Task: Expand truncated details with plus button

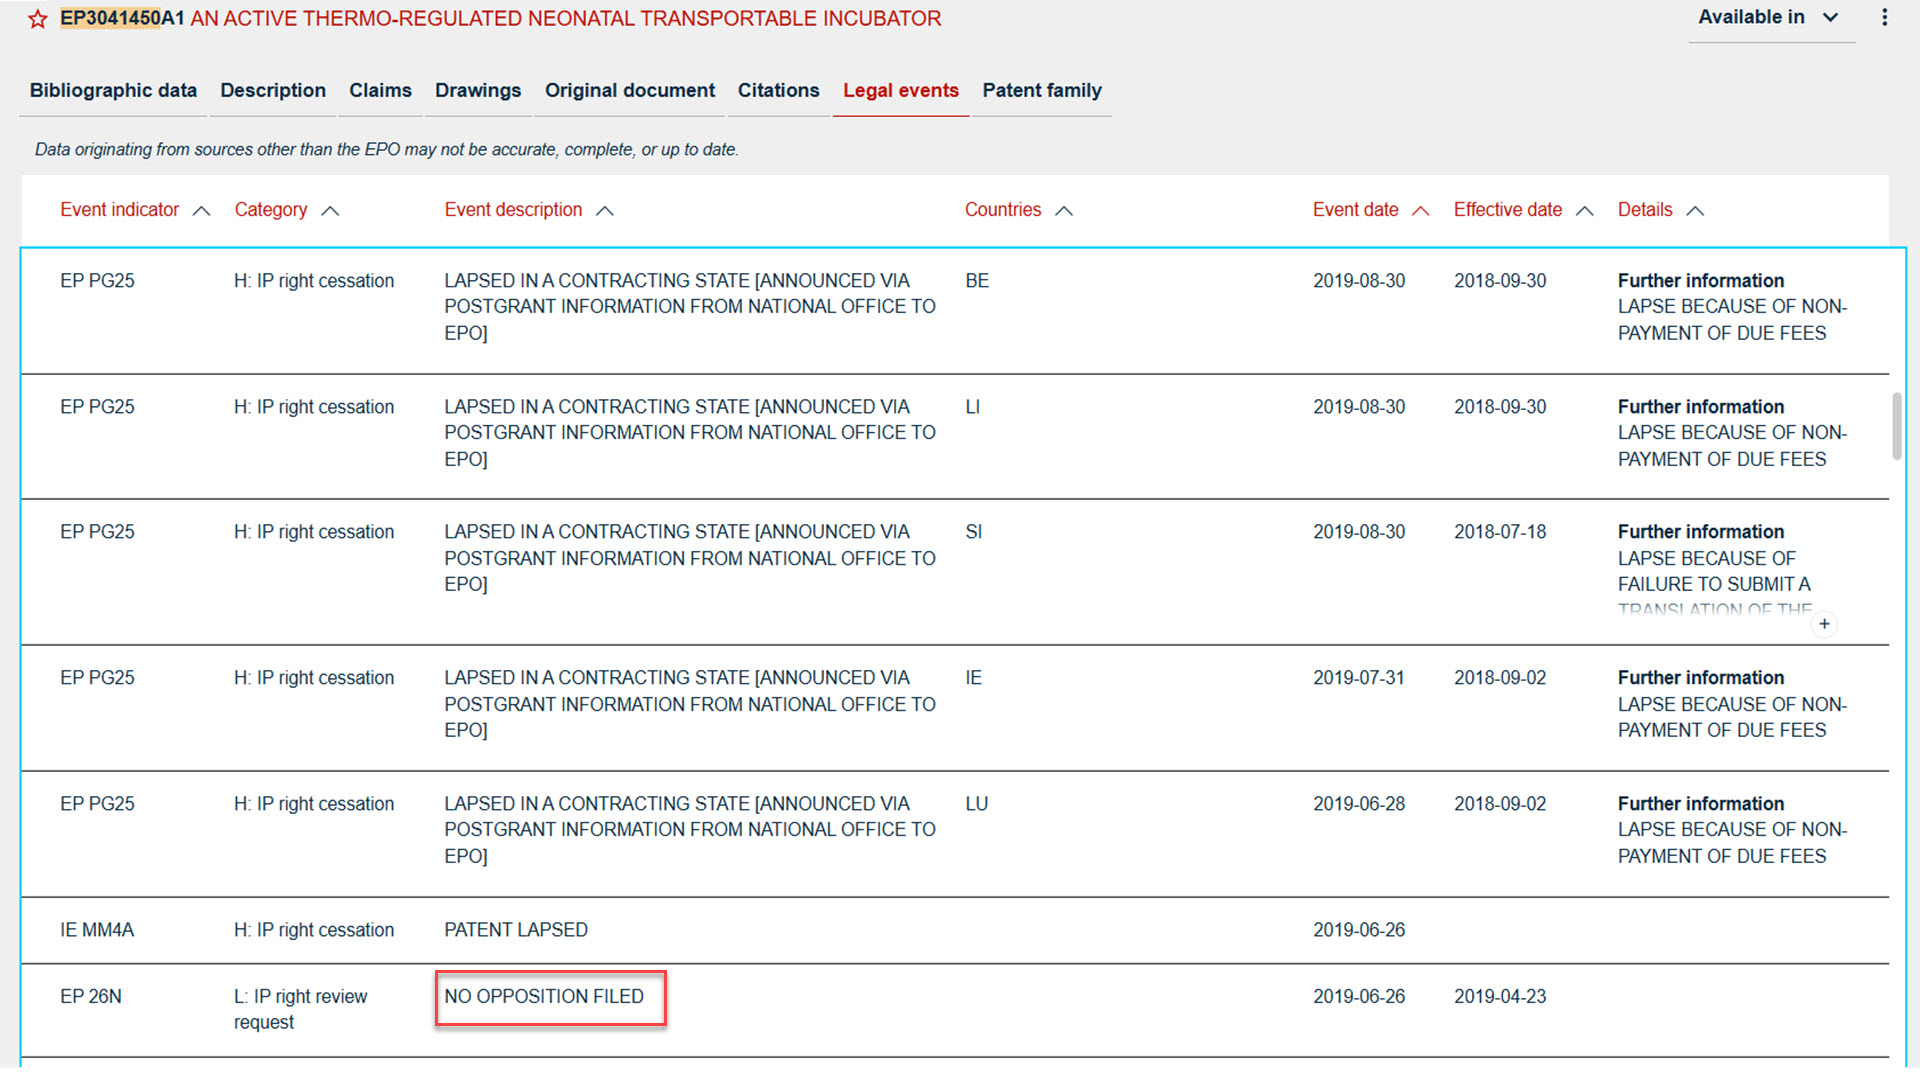Action: point(1824,624)
